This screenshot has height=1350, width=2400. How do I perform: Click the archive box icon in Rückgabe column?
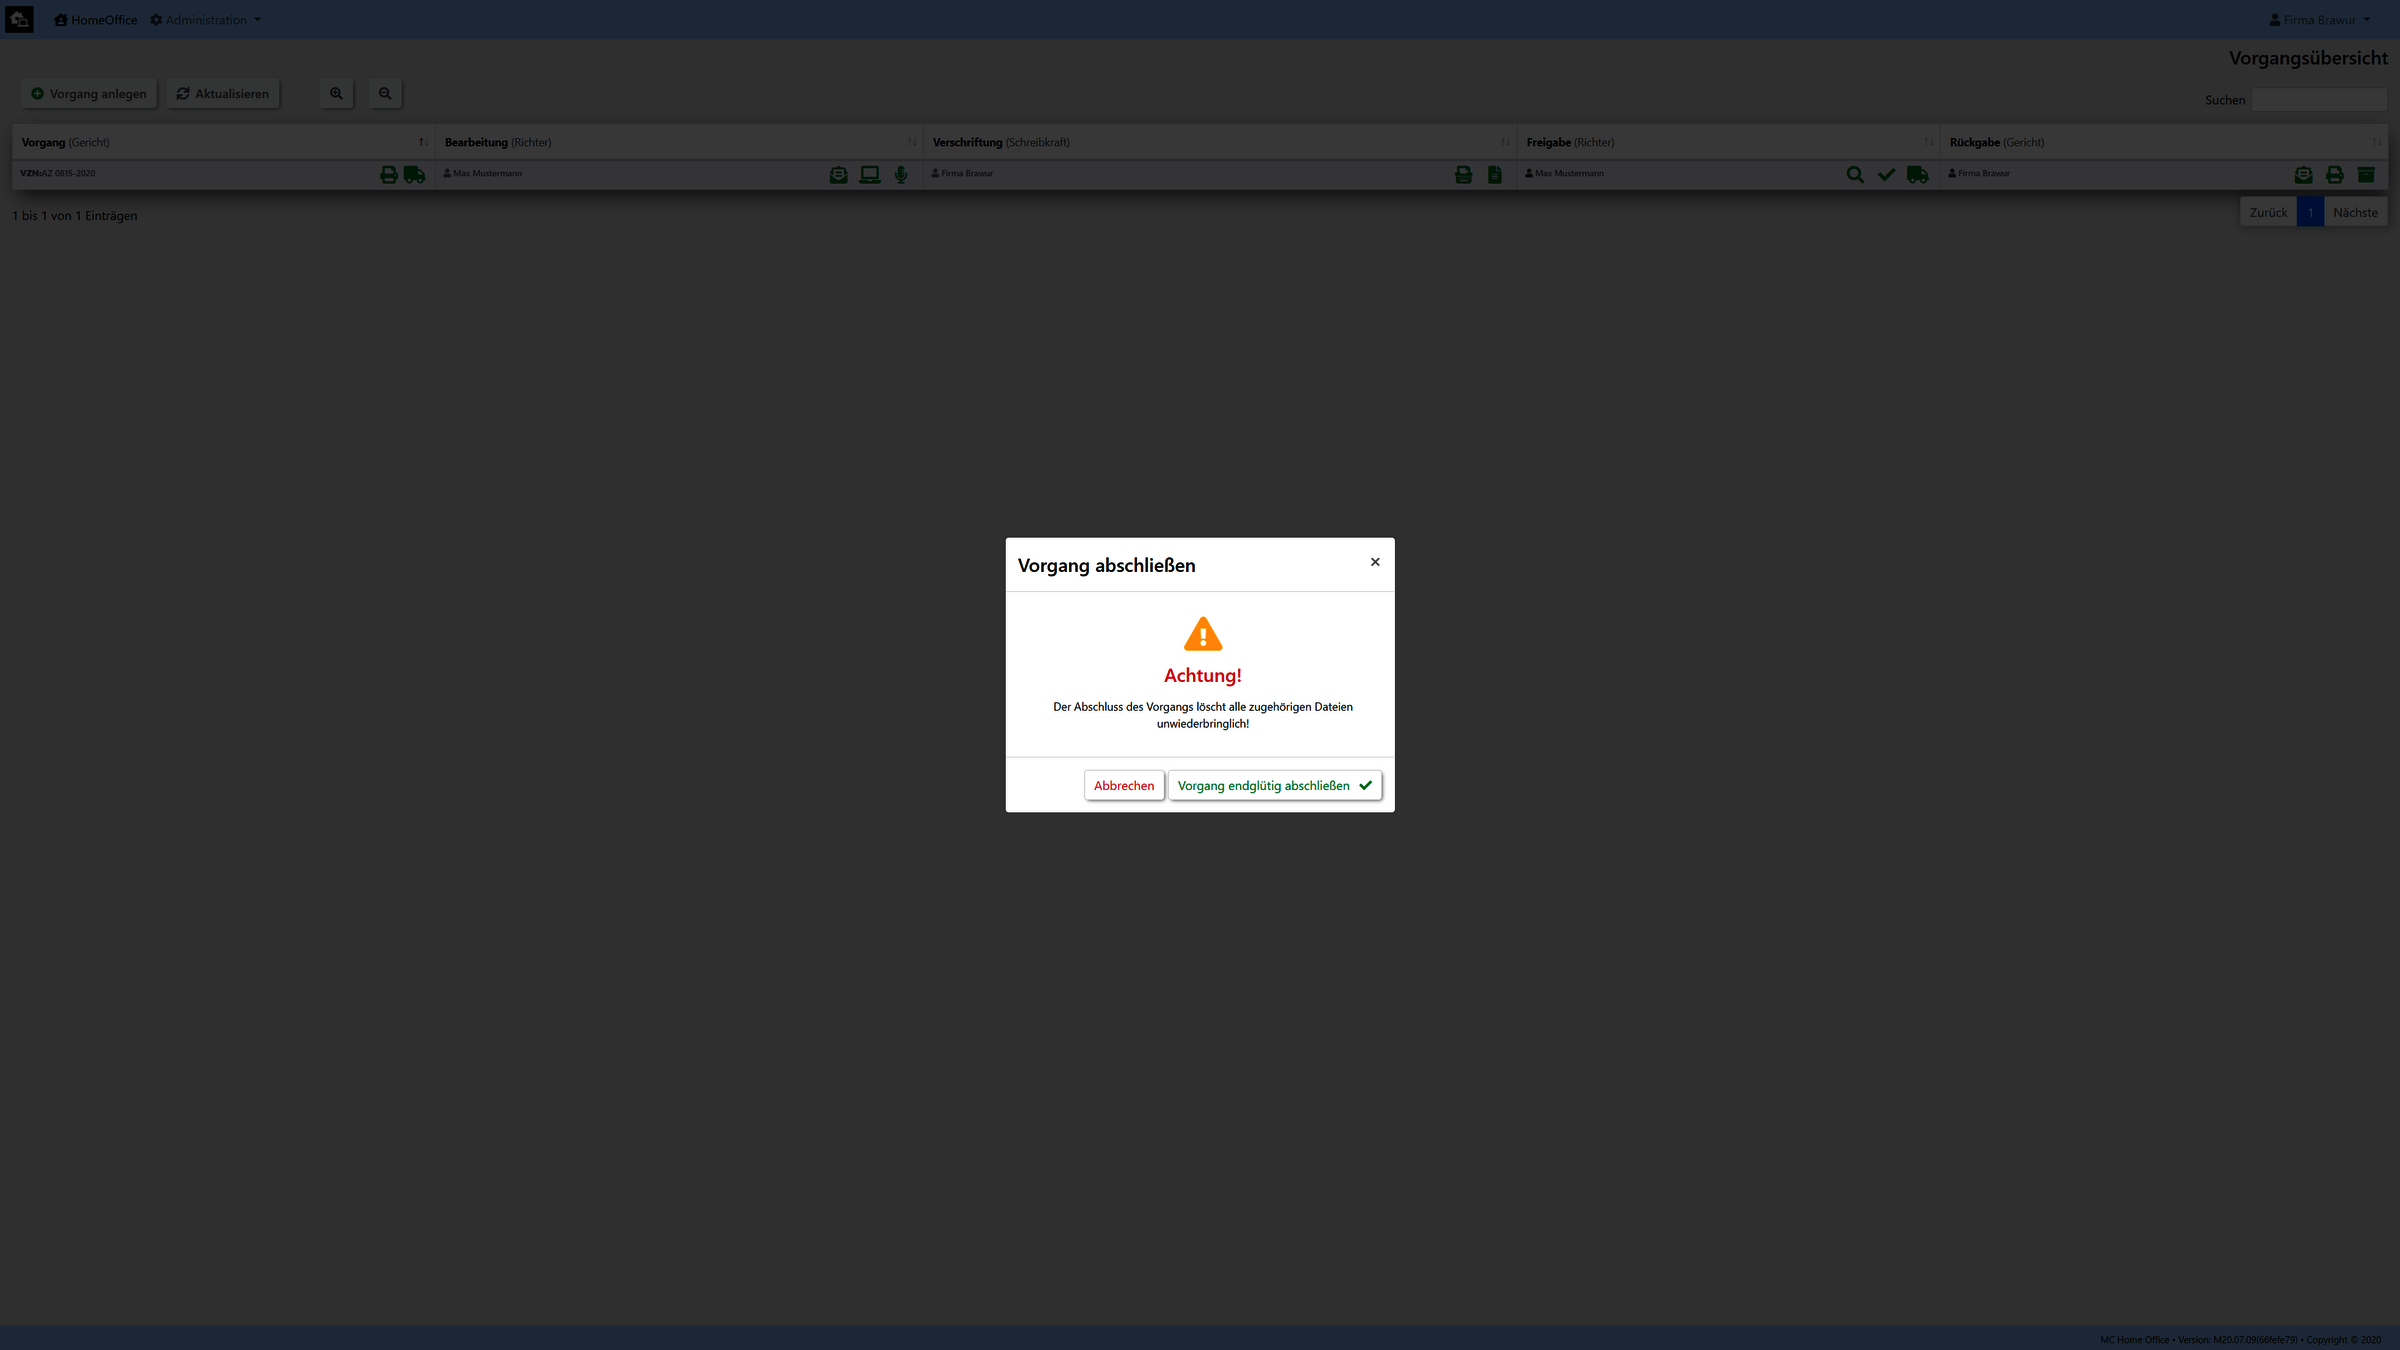2365,175
